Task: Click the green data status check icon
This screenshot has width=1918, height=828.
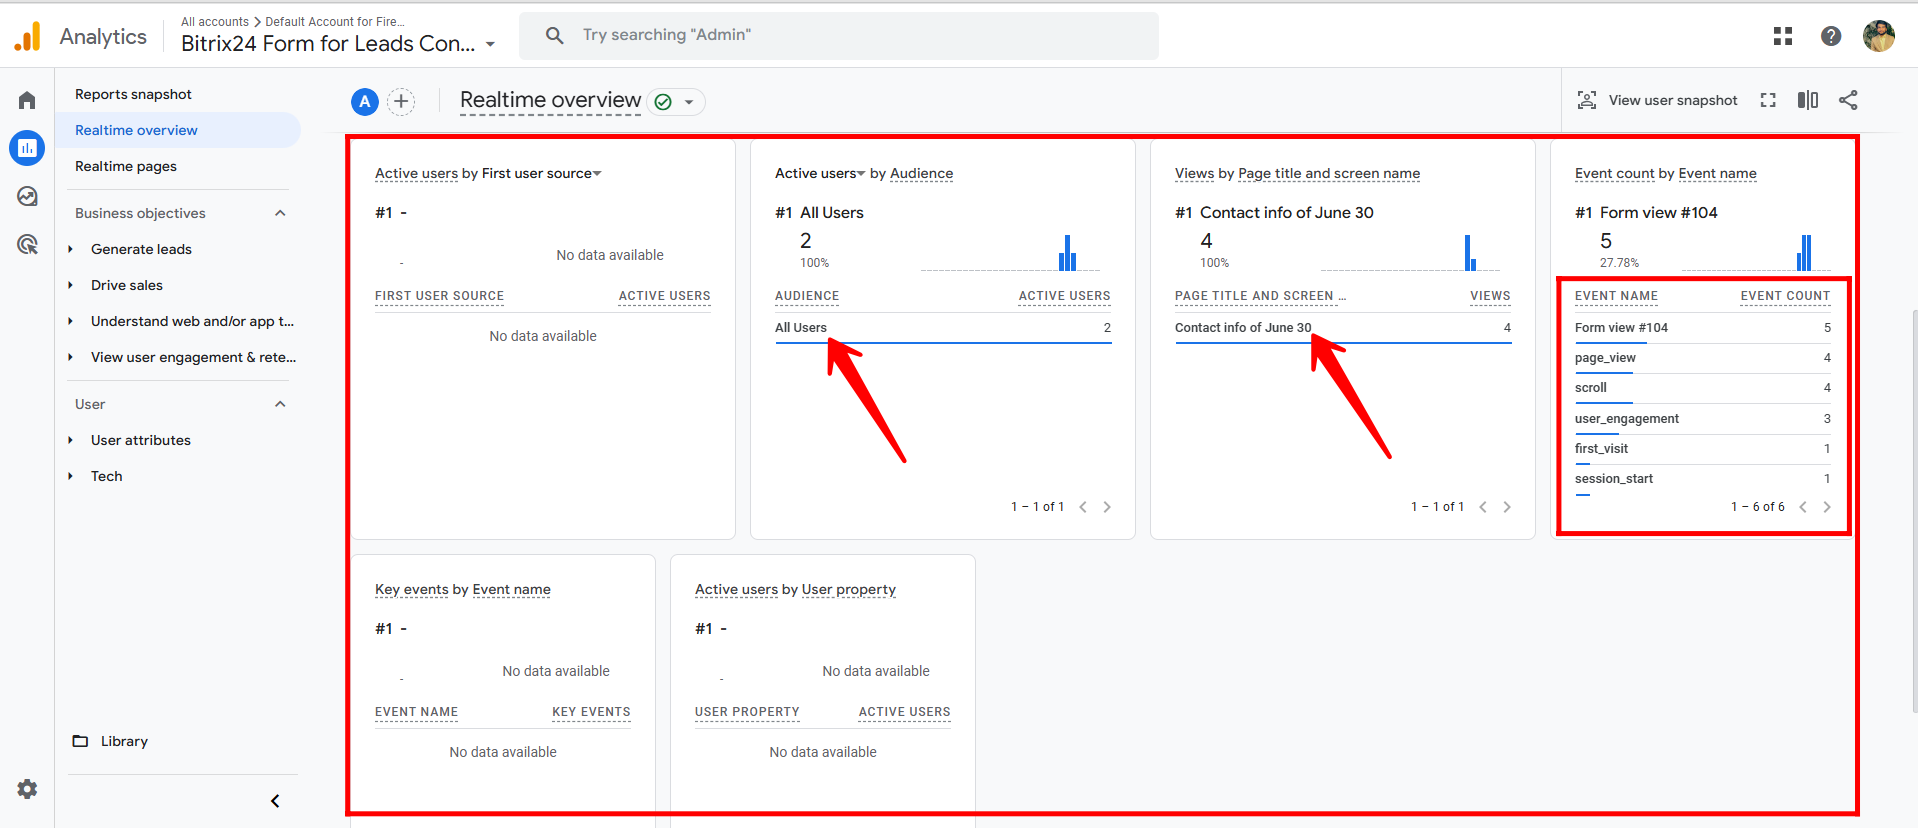Action: (x=662, y=102)
